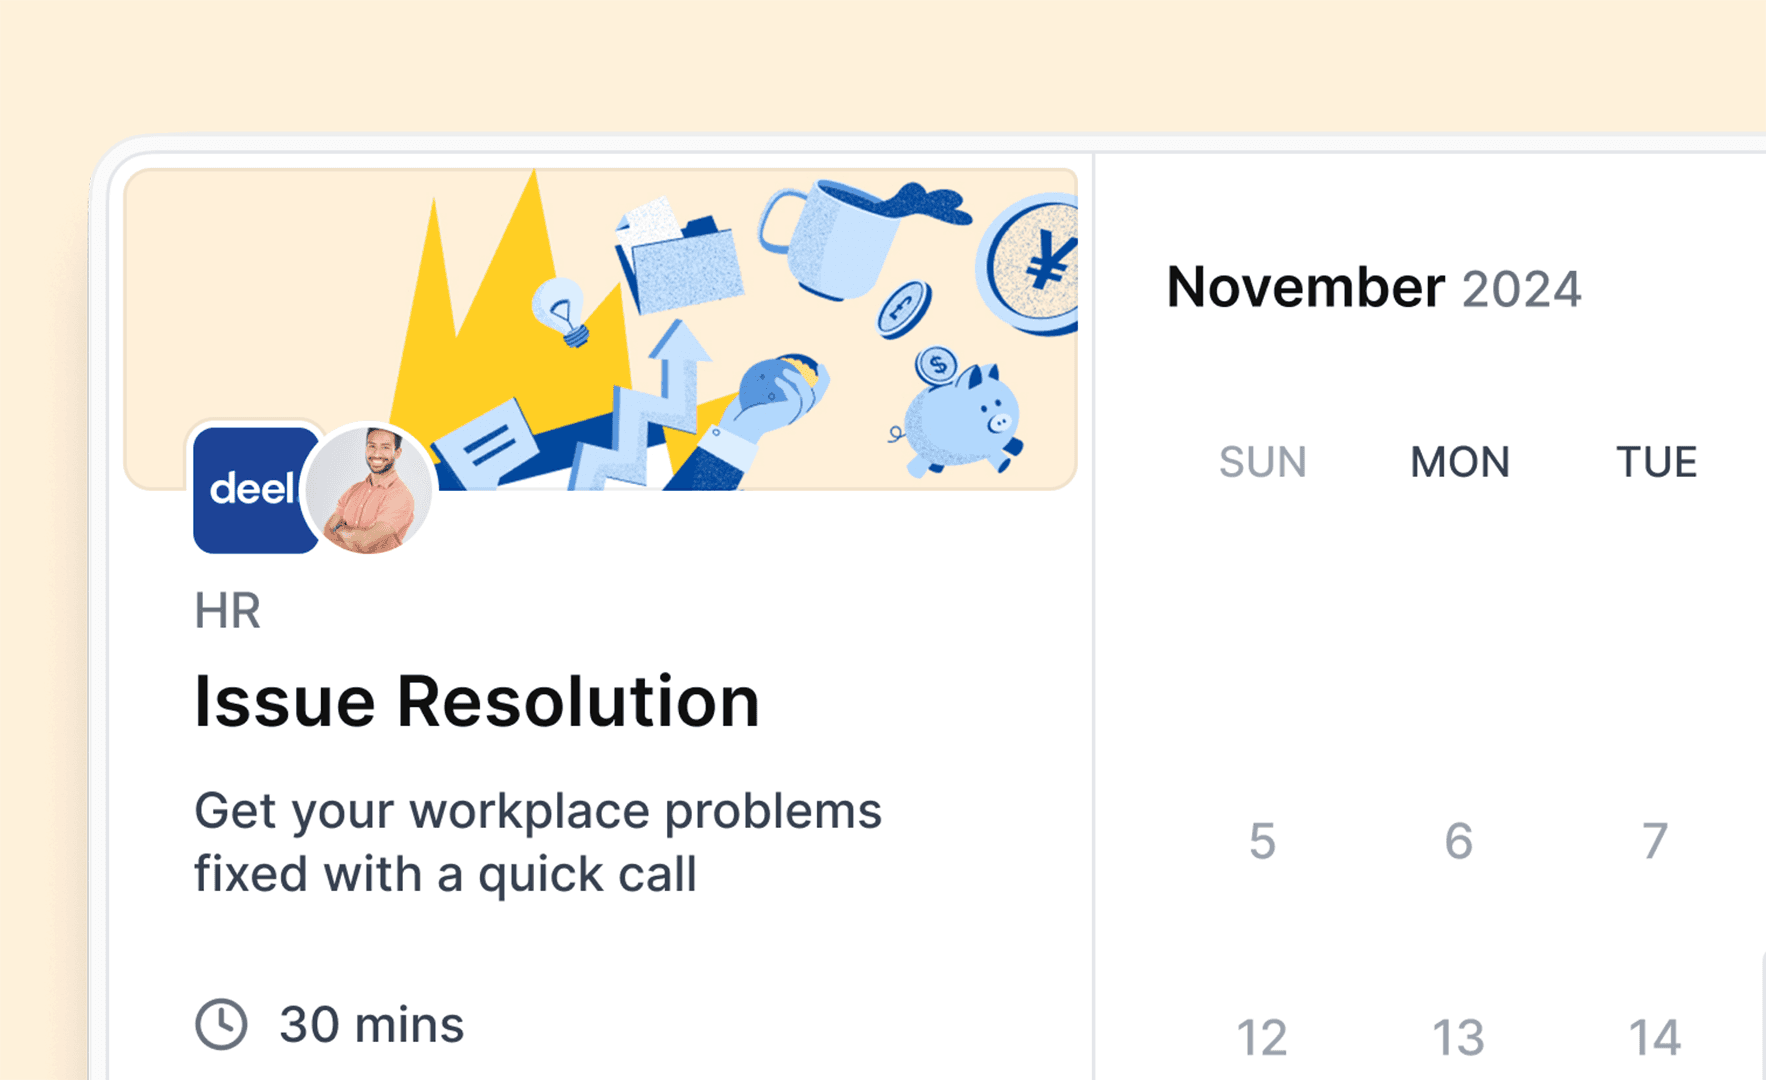The height and width of the screenshot is (1080, 1766).
Task: Click date 13 on the calendar
Action: 1458,1037
